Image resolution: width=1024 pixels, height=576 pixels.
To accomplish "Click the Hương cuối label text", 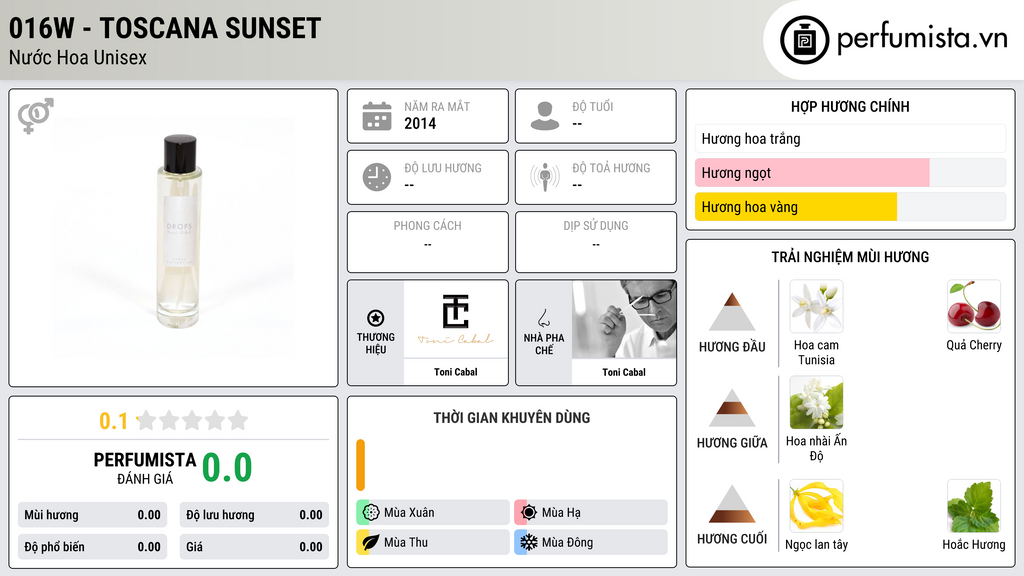I will pyautogui.click(x=732, y=539).
